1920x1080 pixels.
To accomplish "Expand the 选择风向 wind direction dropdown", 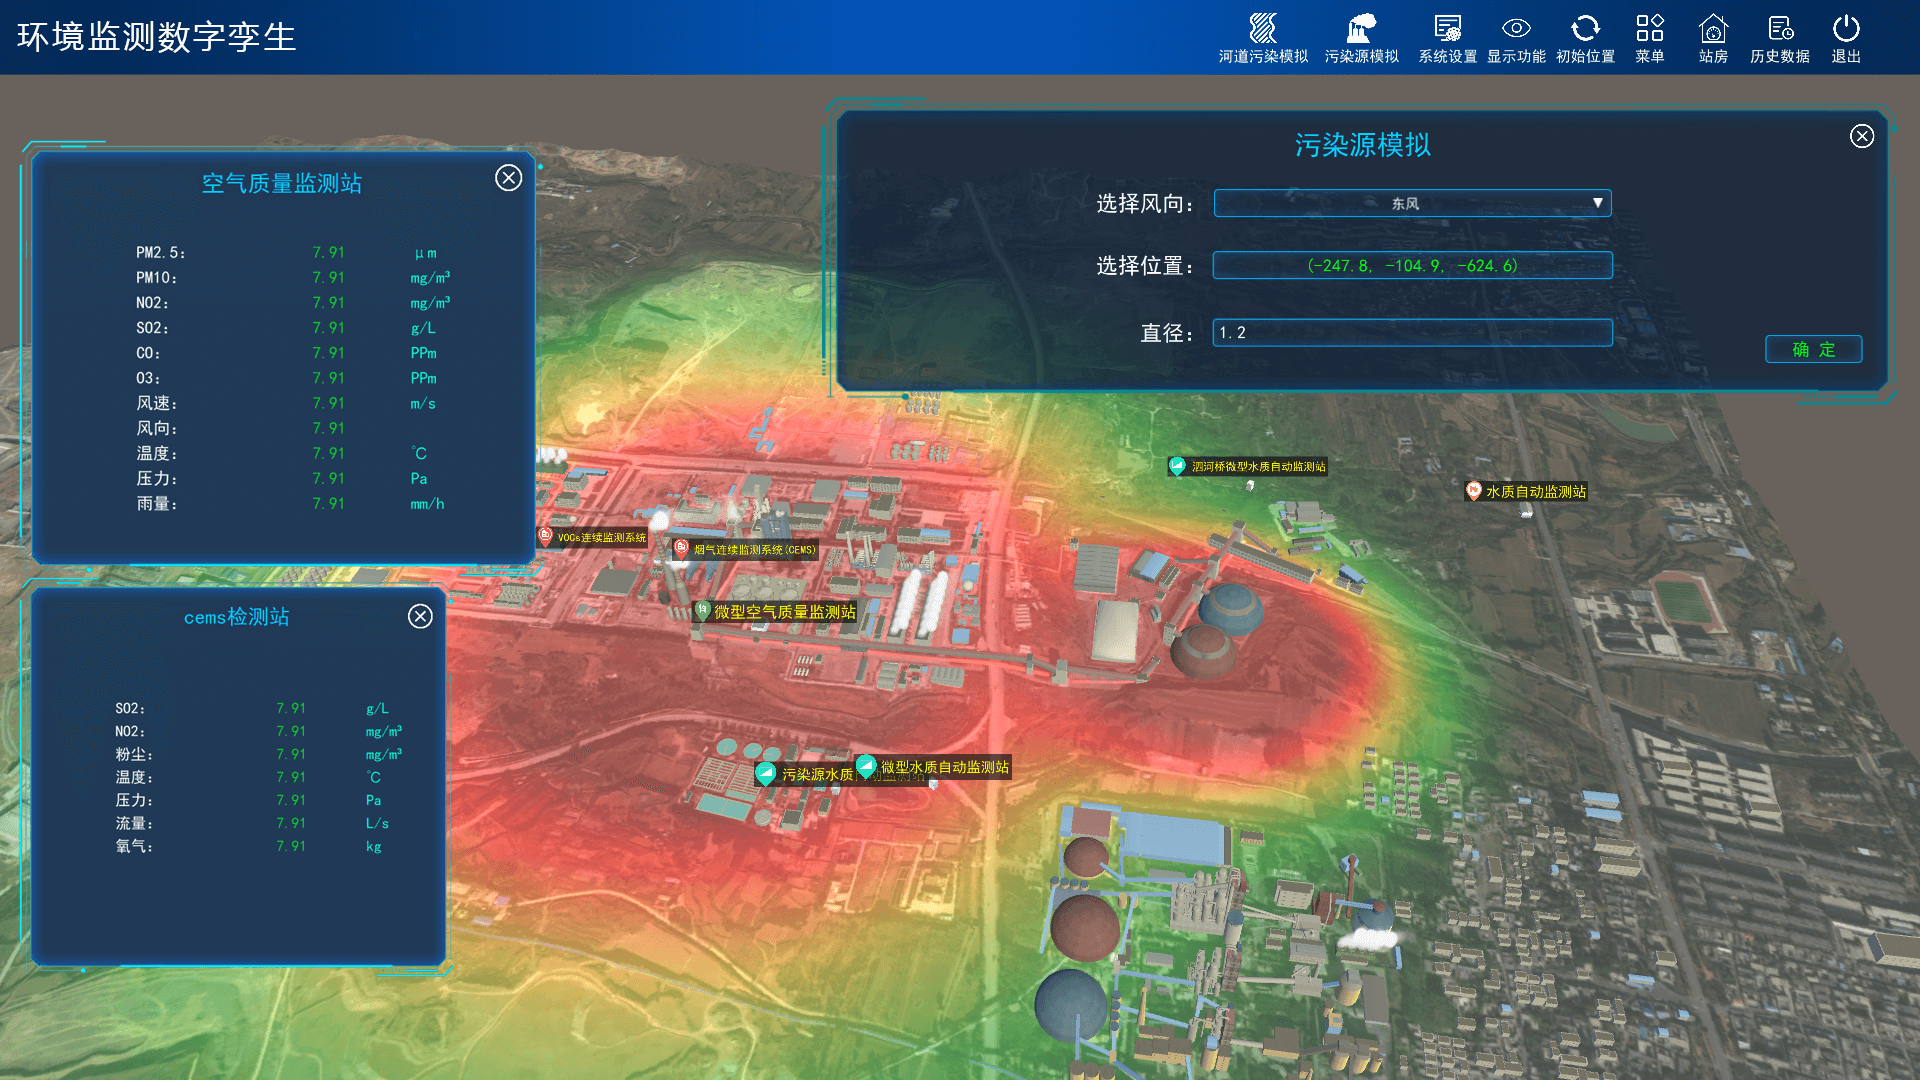I will [1411, 204].
